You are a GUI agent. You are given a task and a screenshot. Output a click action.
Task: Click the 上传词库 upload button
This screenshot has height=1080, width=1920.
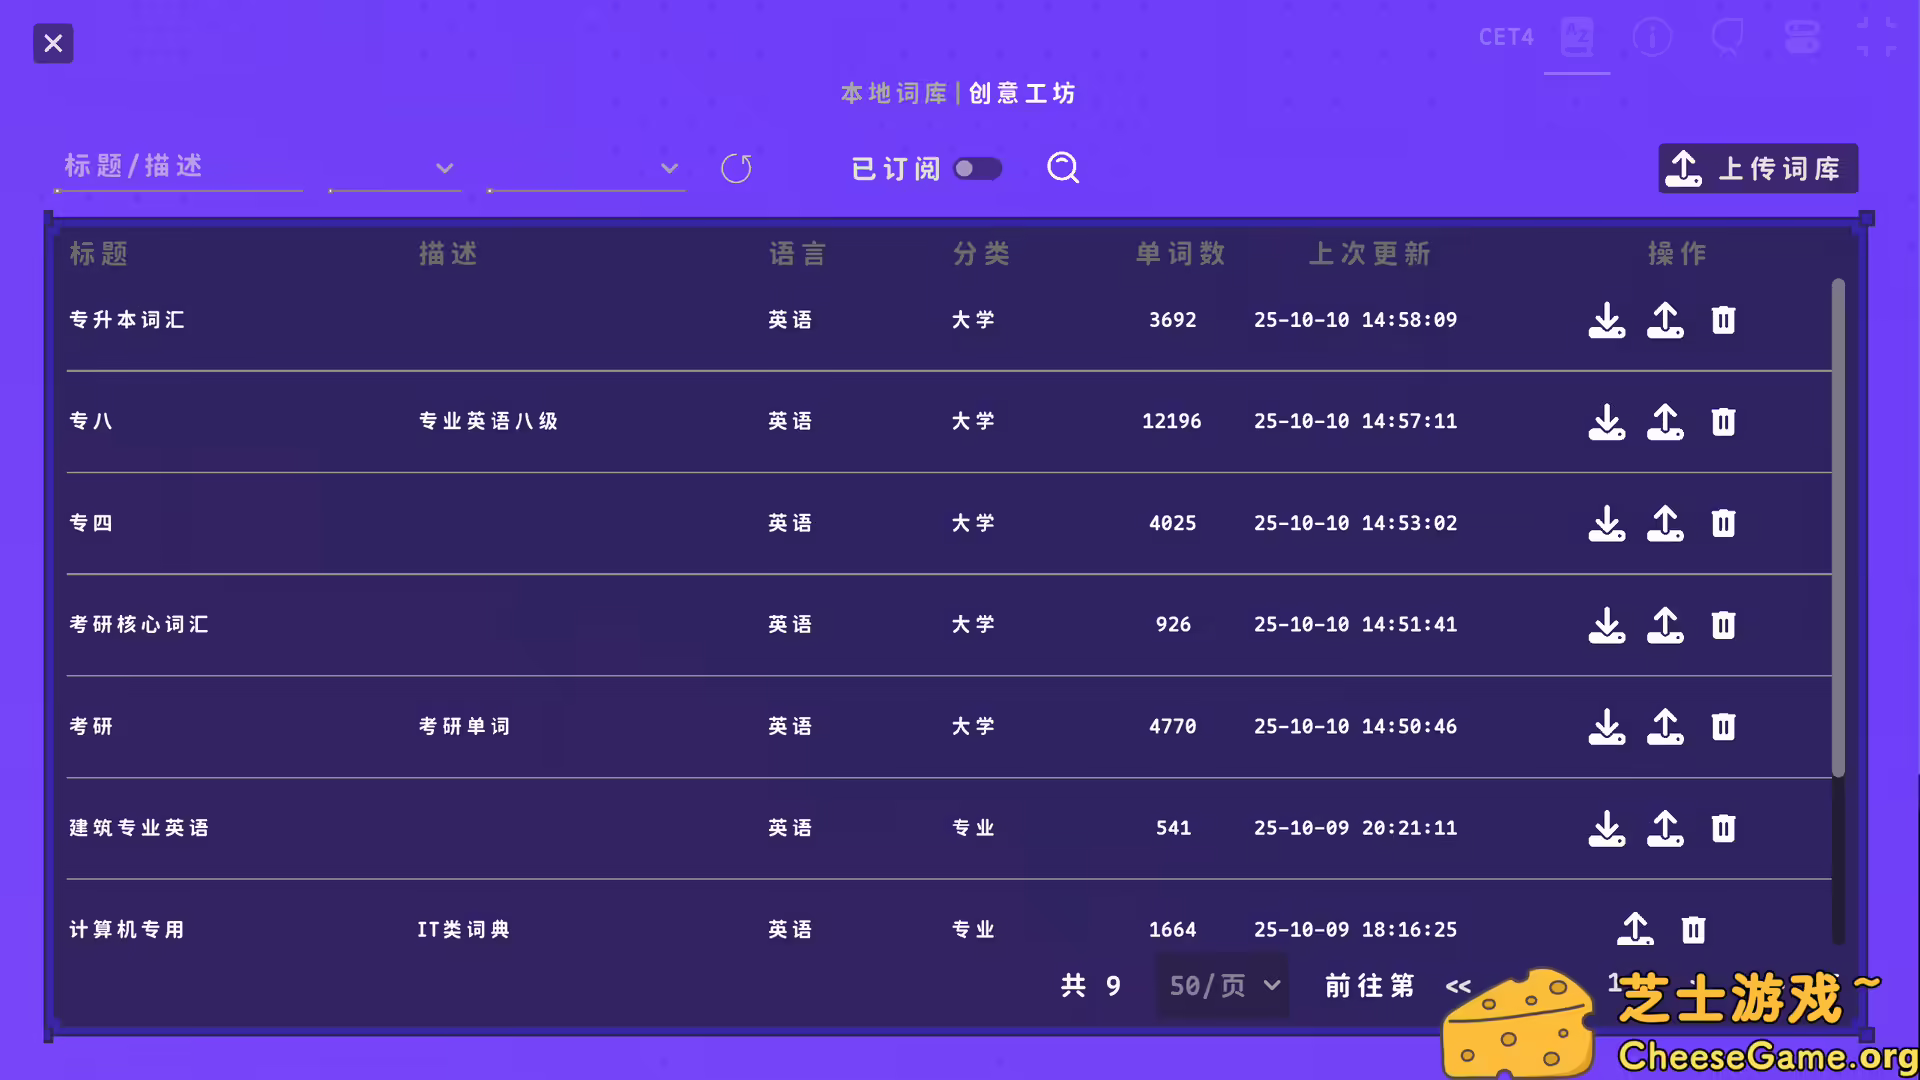tap(1757, 168)
